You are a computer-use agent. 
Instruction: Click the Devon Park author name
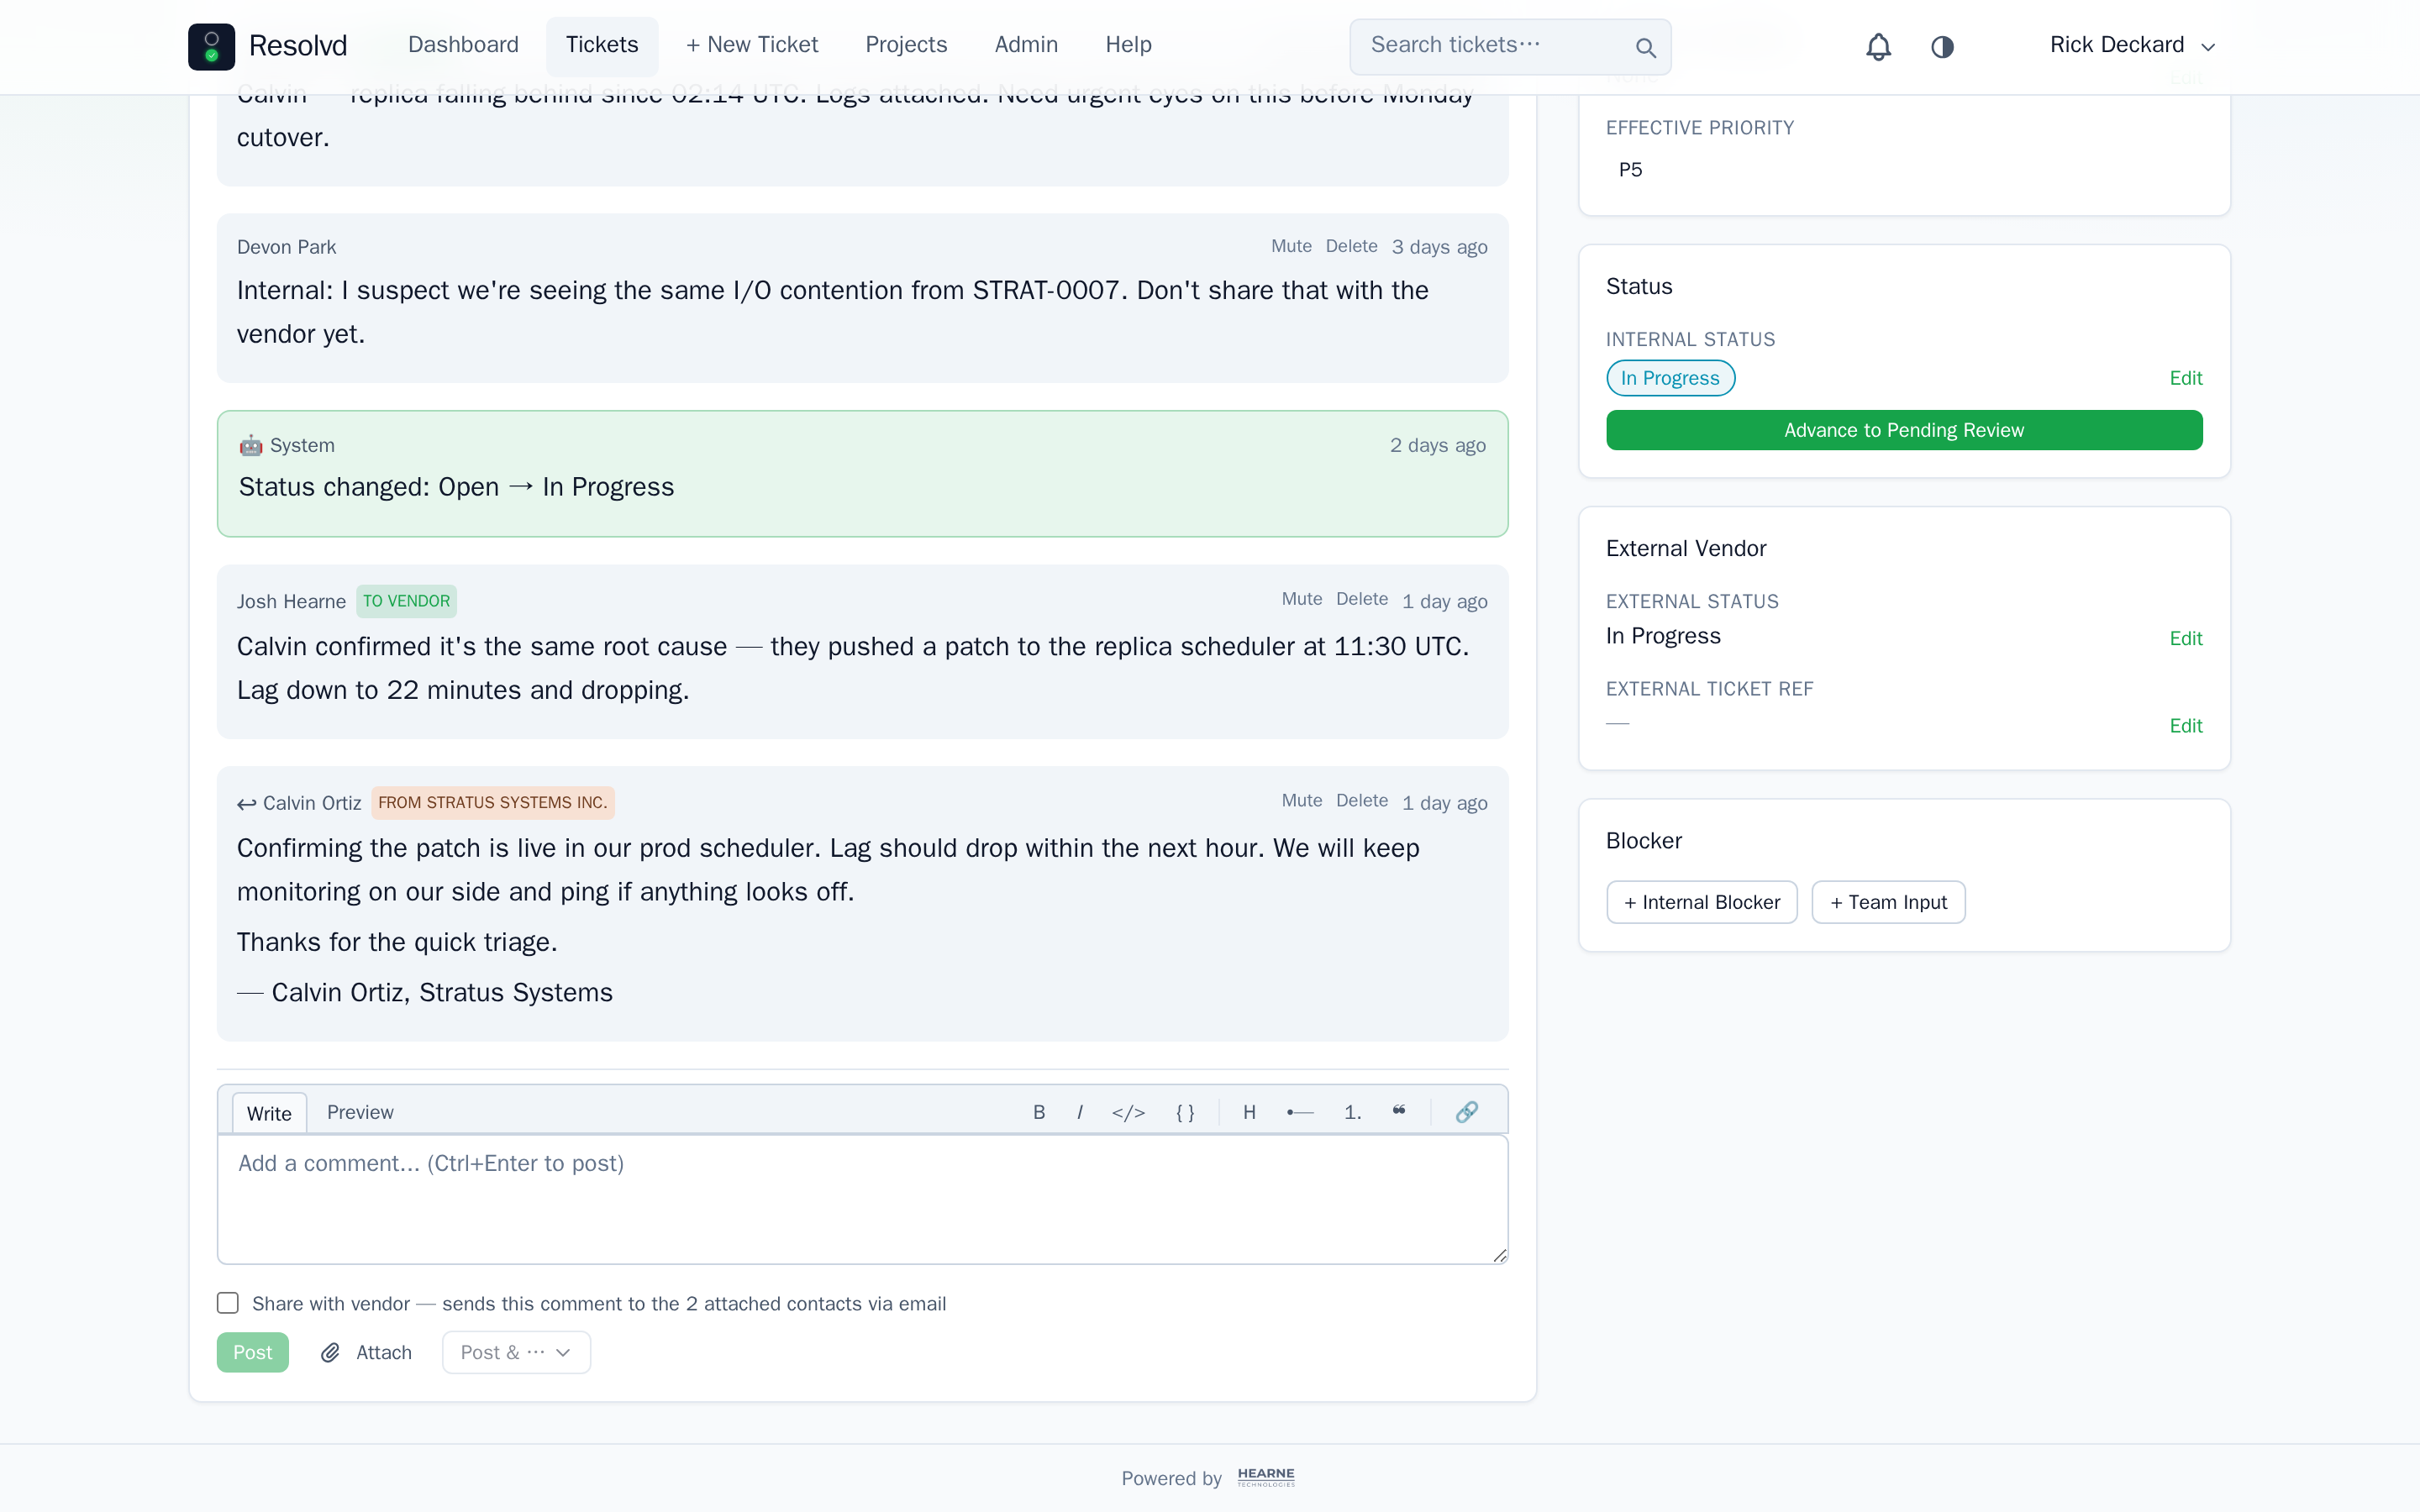coord(286,247)
